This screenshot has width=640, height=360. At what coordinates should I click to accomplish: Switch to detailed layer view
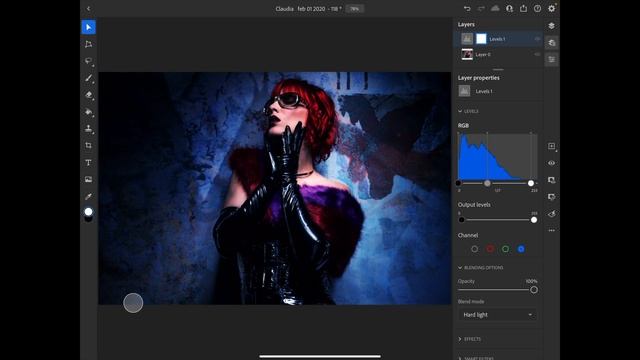(x=551, y=43)
